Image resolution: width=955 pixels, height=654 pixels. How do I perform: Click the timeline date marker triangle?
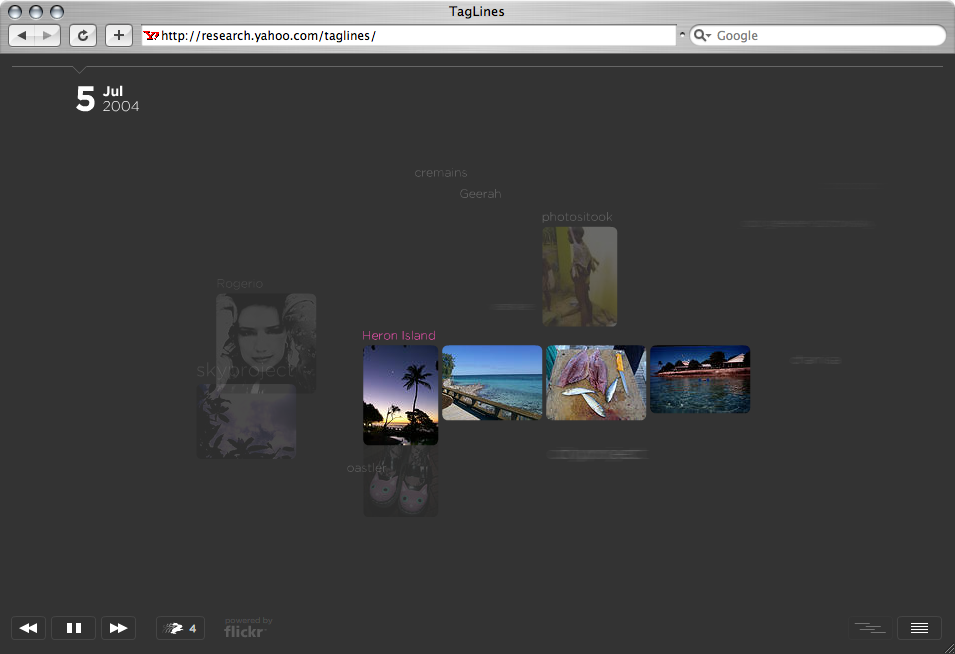click(x=80, y=70)
